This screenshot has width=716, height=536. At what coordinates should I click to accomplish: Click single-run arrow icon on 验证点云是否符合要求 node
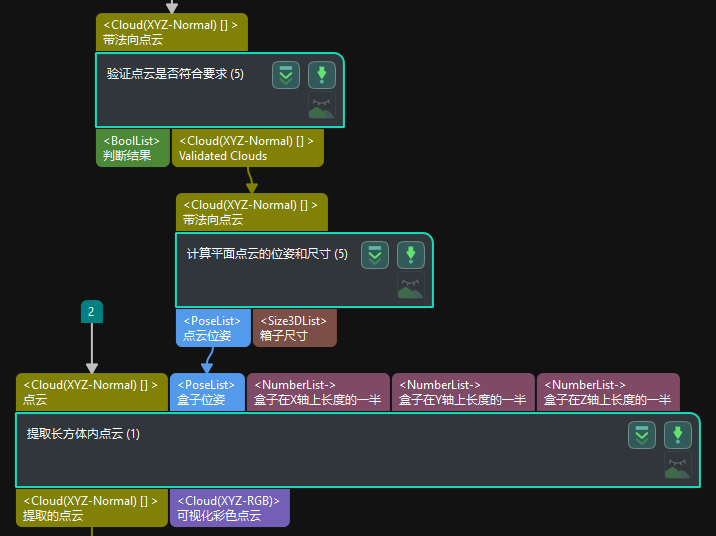click(322, 75)
